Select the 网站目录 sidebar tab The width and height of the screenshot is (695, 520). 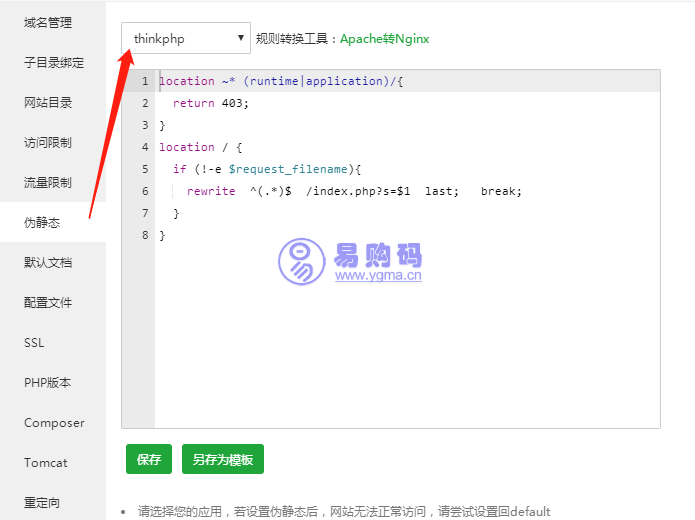coord(48,102)
